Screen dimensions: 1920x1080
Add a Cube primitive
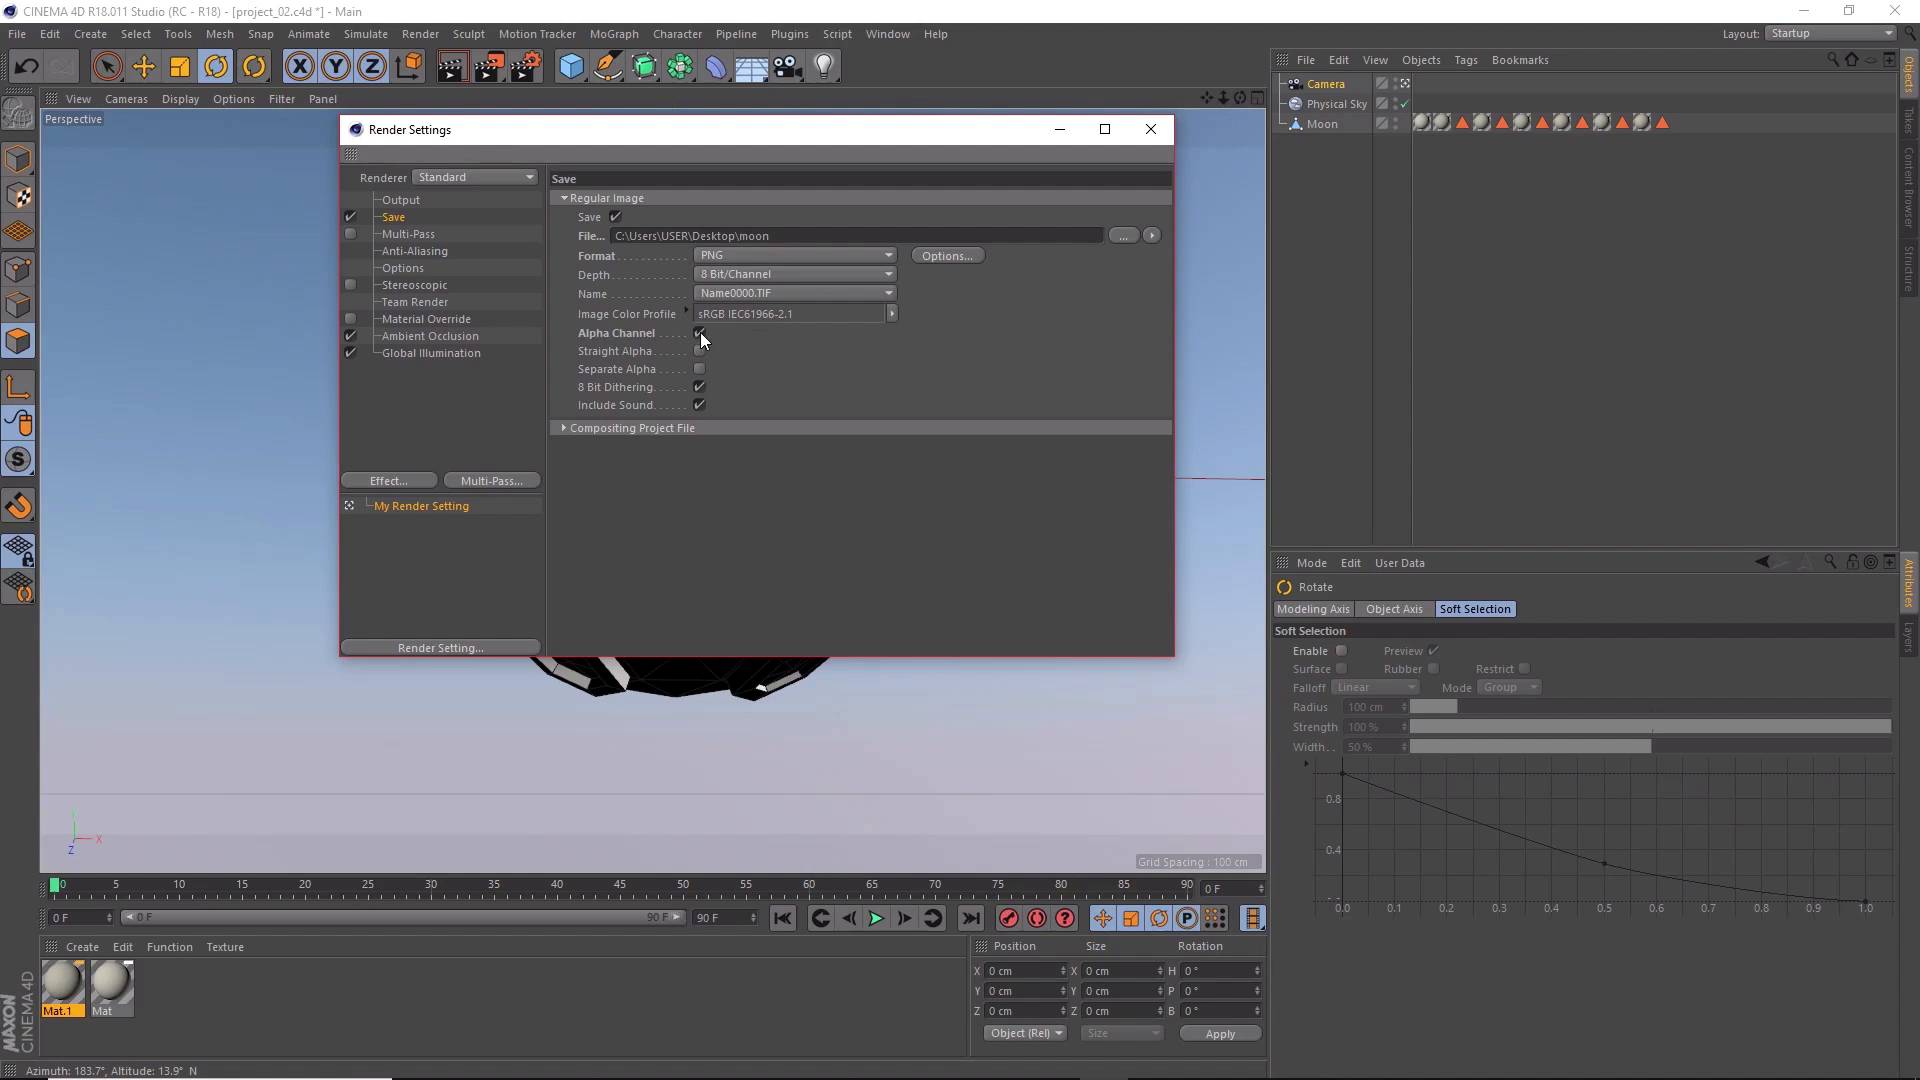tap(571, 66)
